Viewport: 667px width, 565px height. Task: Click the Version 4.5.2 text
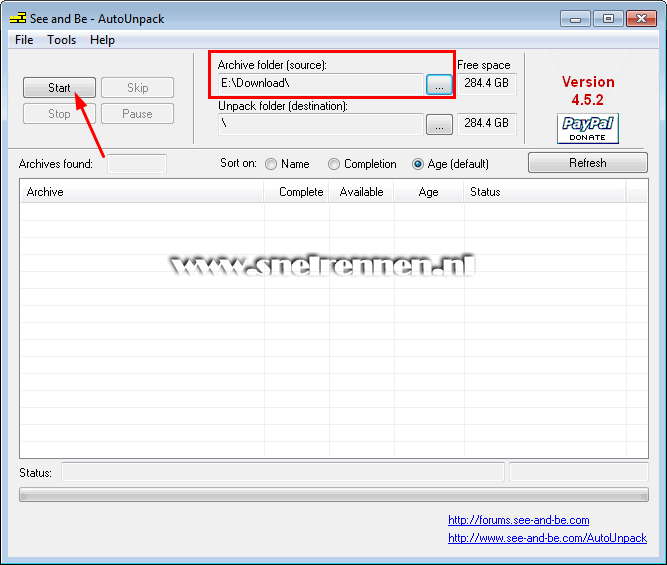(x=588, y=91)
